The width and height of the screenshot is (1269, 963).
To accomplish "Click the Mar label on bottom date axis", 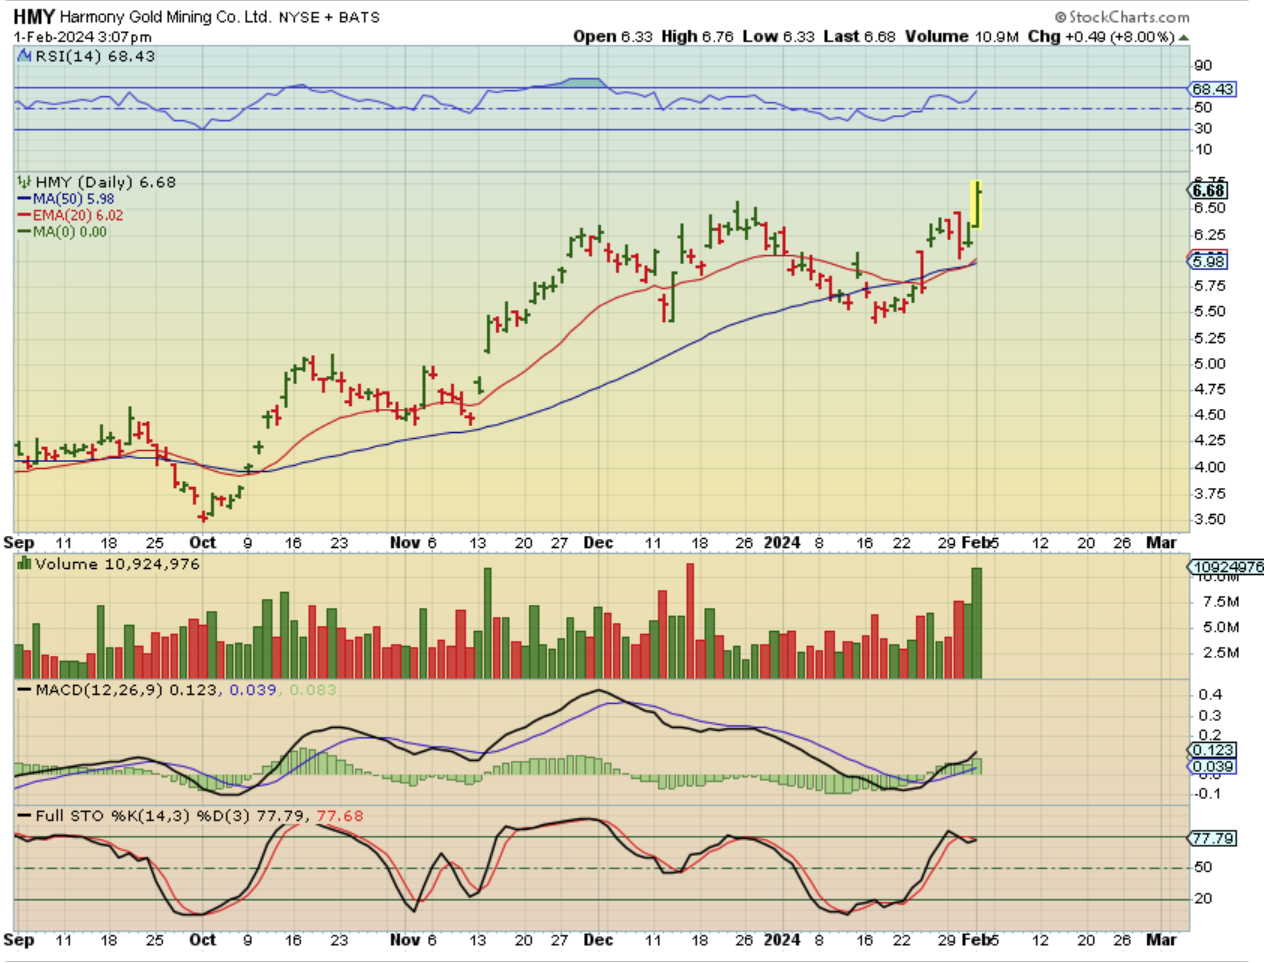I will (1161, 939).
